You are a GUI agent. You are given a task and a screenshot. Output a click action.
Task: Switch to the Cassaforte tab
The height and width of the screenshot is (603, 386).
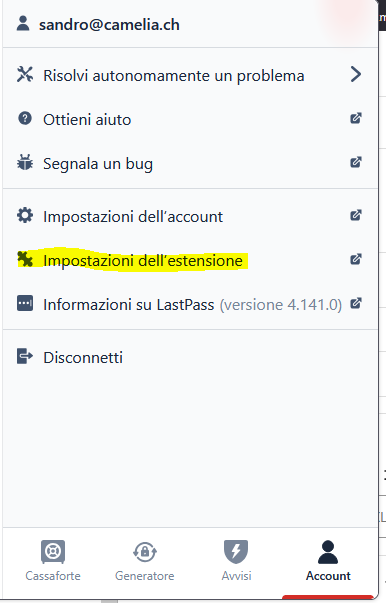tap(53, 561)
